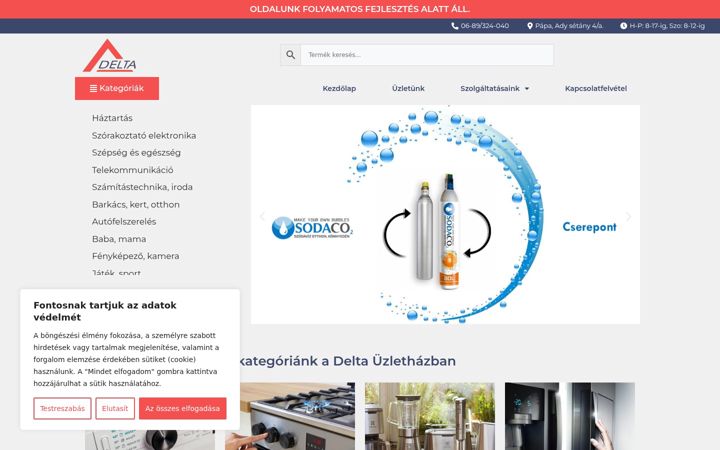
Task: Select the Autófelszerelés category
Action: point(124,221)
